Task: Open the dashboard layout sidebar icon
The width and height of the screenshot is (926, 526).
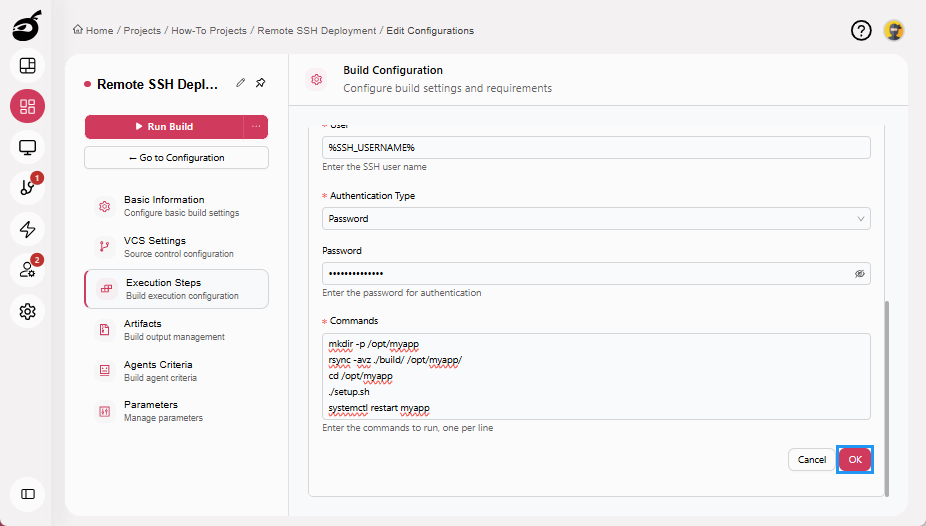Action: tap(28, 66)
